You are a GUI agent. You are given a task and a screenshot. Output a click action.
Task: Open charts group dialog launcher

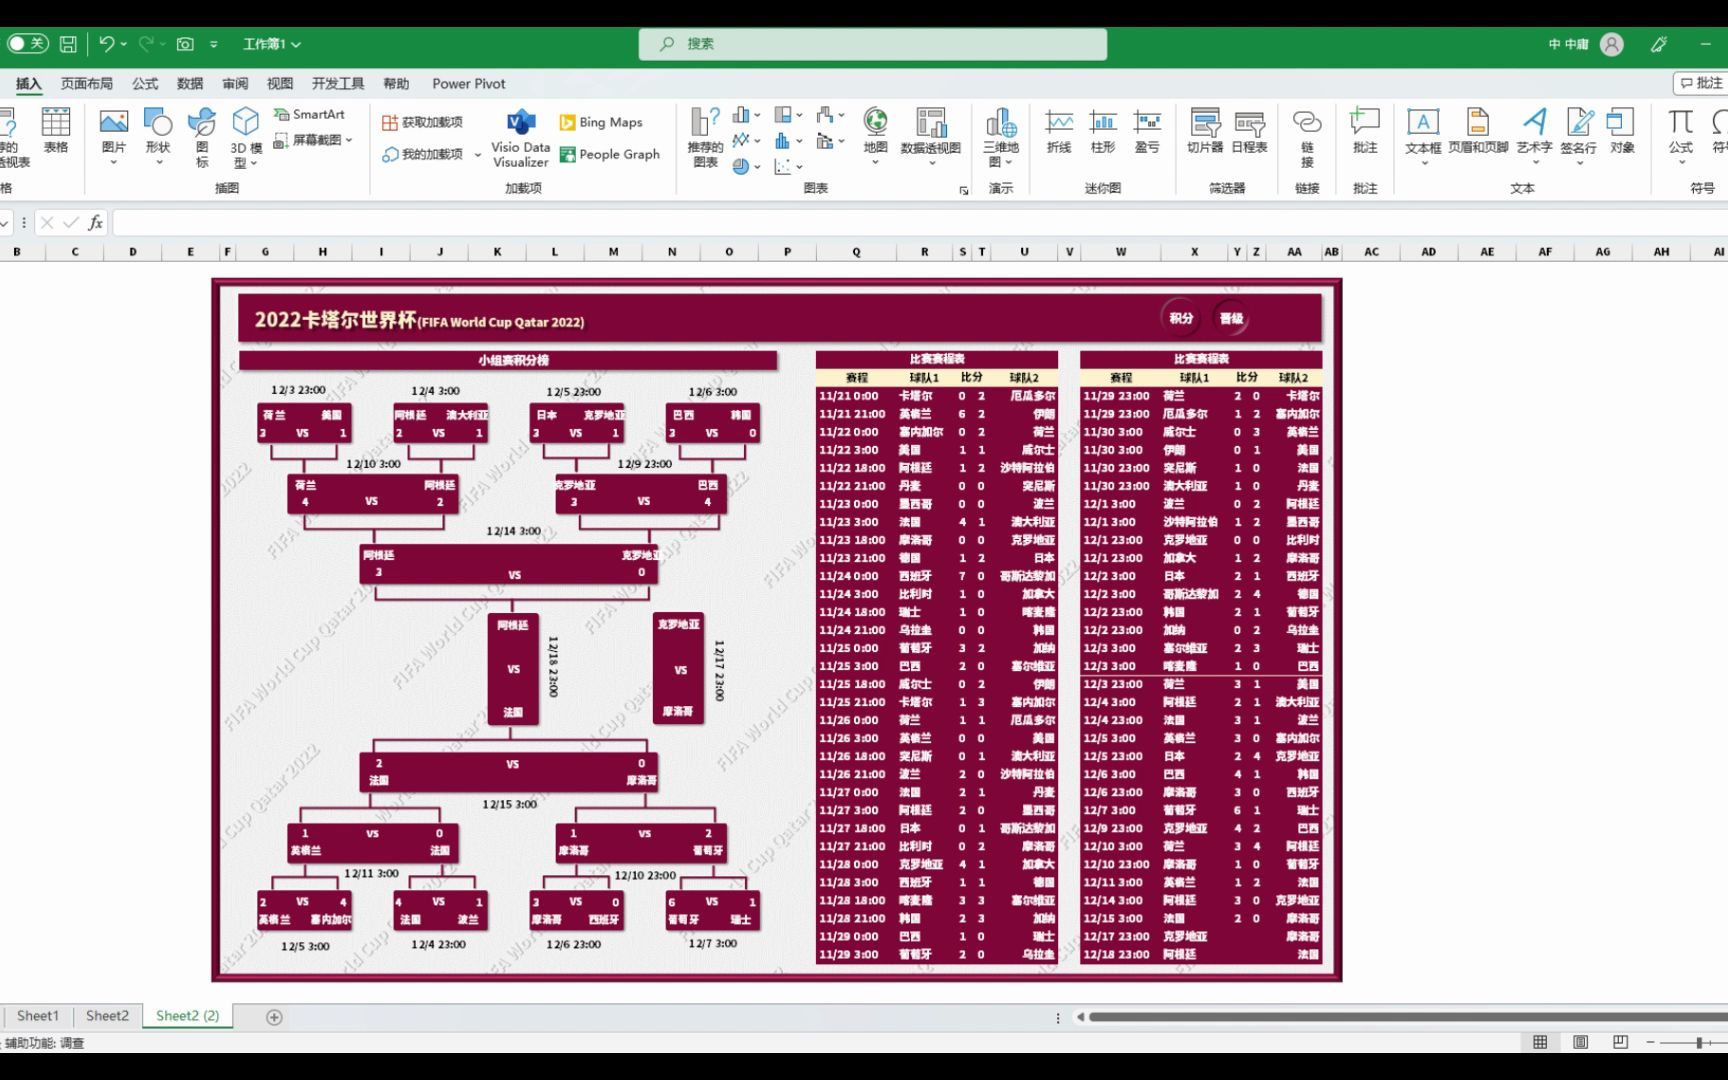(964, 190)
